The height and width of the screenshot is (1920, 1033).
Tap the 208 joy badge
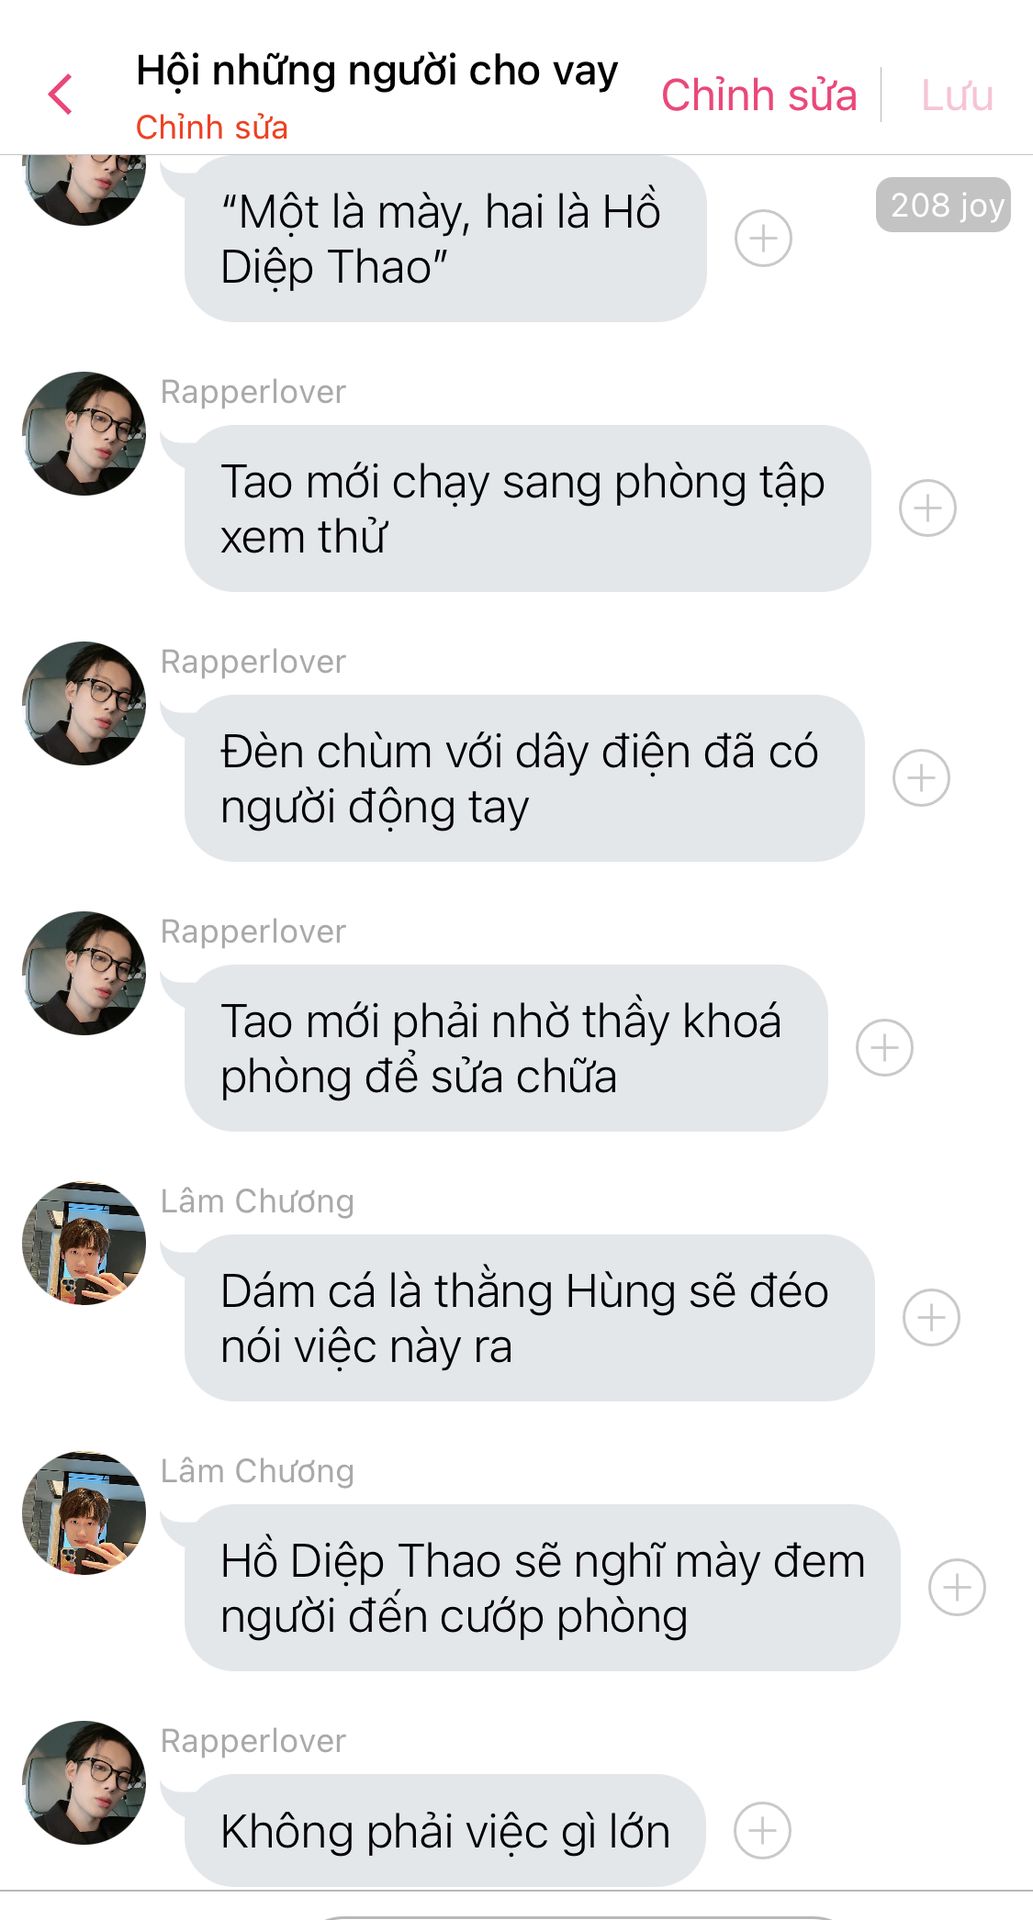943,205
